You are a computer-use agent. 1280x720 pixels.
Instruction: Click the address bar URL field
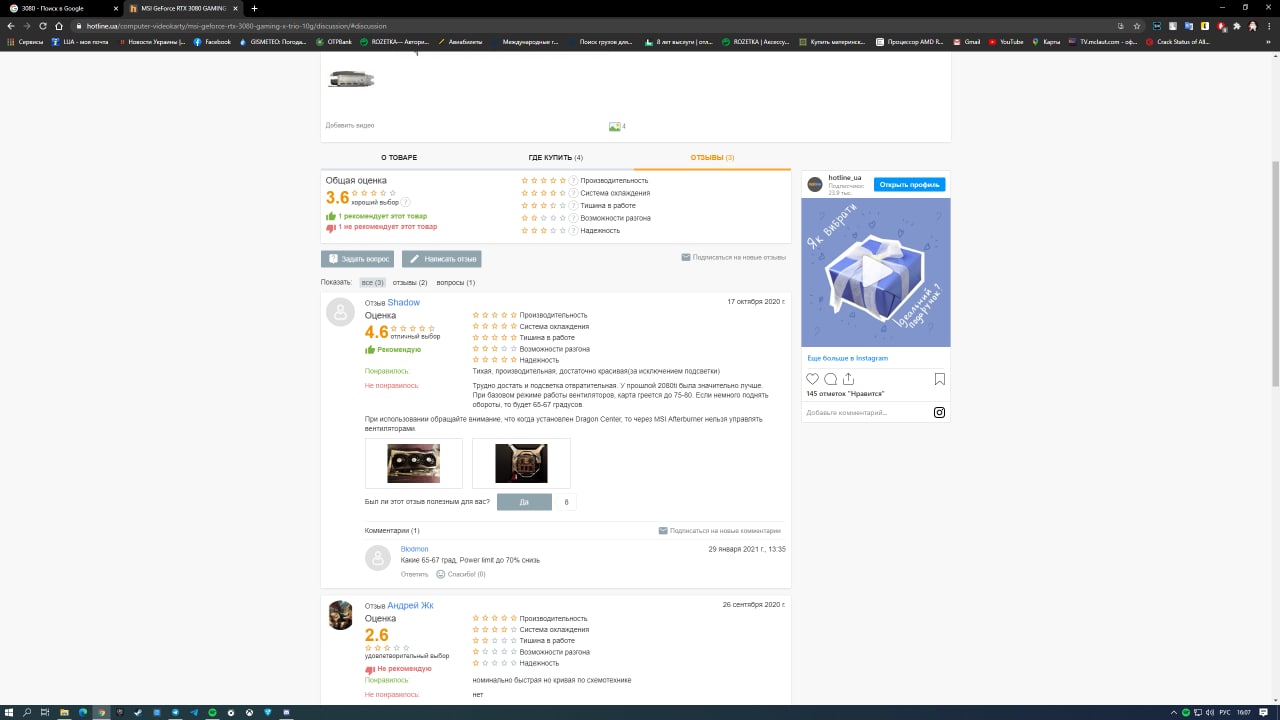(600, 26)
